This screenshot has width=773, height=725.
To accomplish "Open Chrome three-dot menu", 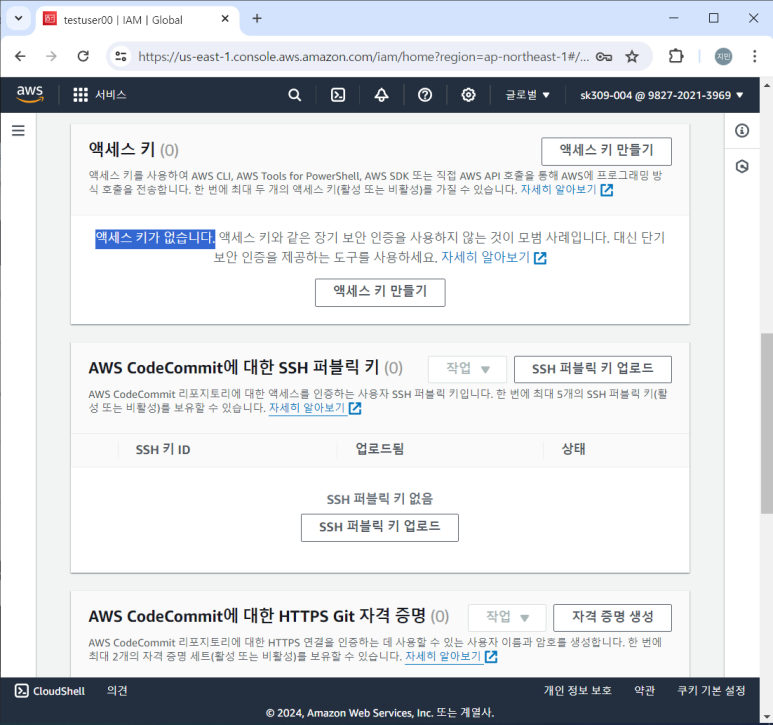I will (754, 57).
